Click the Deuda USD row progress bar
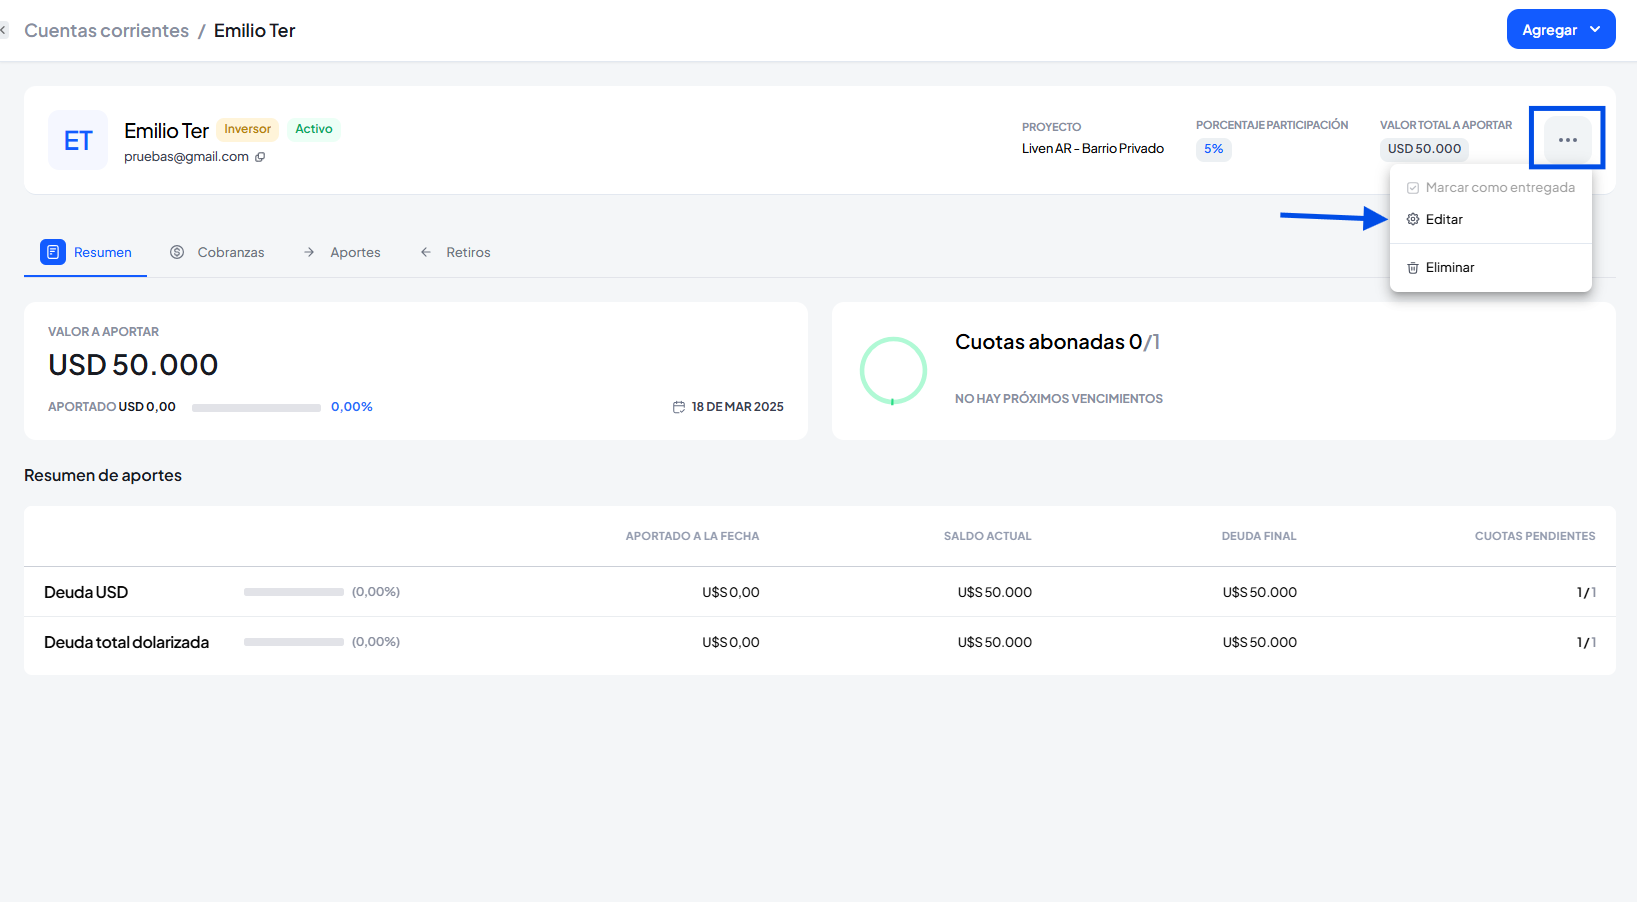This screenshot has width=1637, height=902. [x=293, y=592]
